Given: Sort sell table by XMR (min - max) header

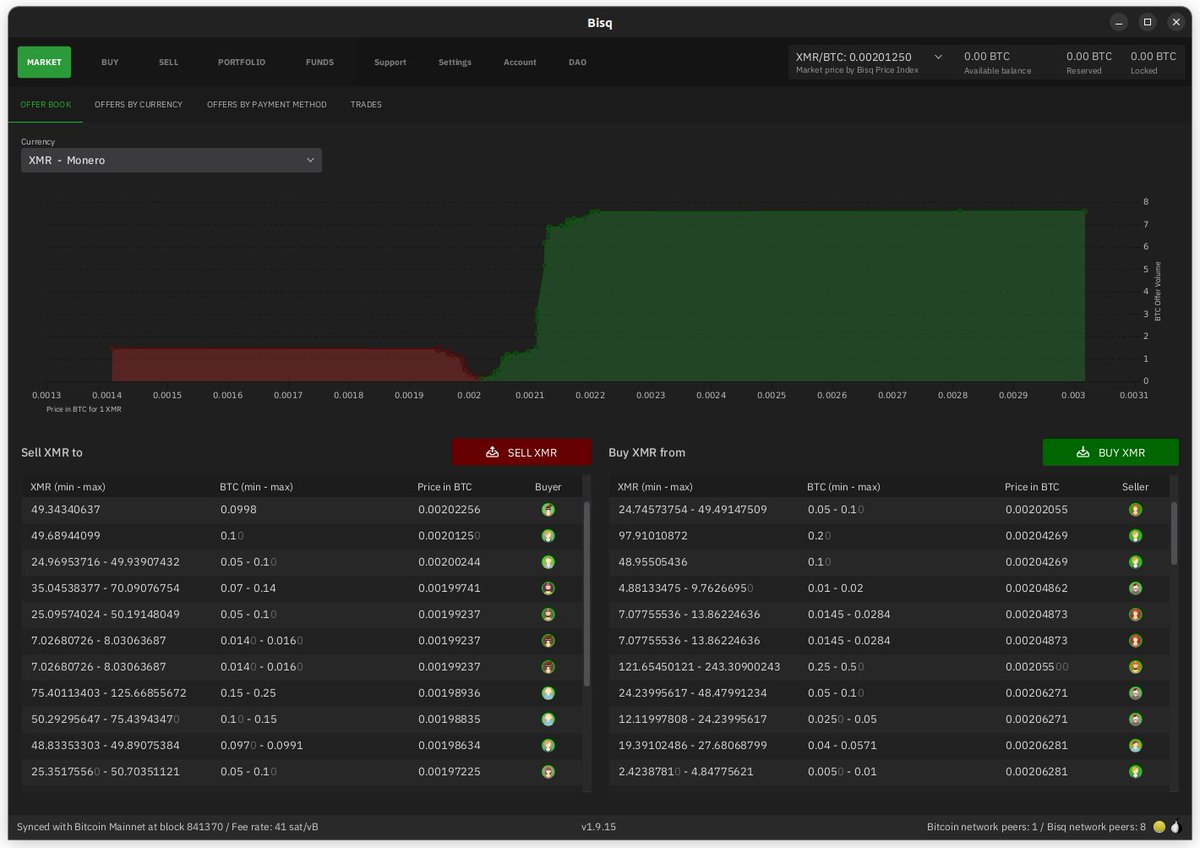Looking at the screenshot, I should coord(68,487).
